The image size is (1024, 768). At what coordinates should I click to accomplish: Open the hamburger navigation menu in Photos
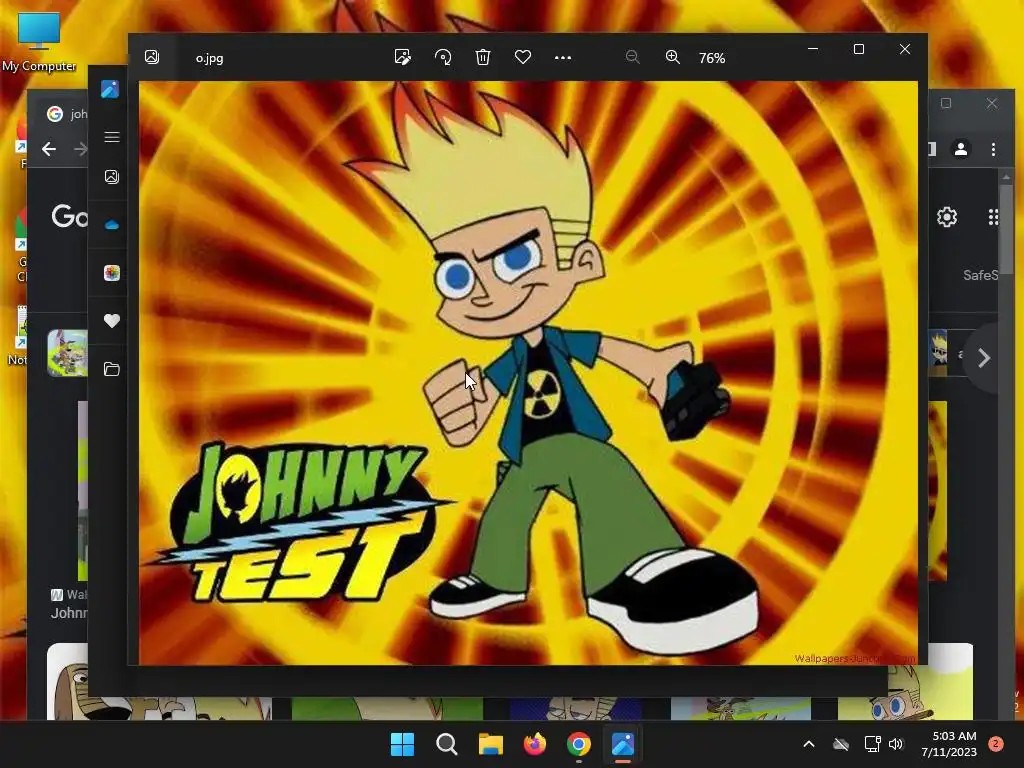coord(112,137)
